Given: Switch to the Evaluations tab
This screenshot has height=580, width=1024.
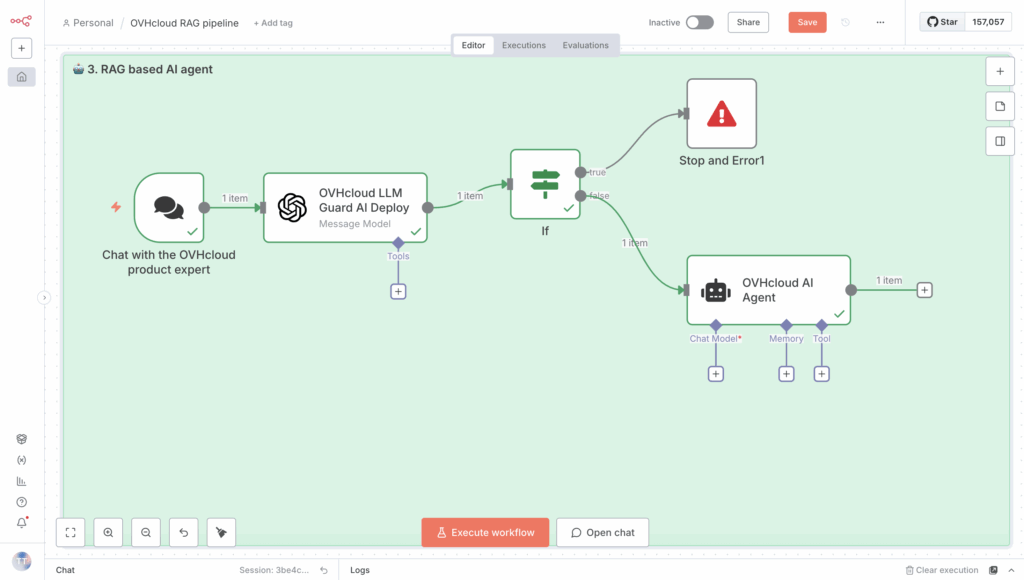Looking at the screenshot, I should [x=585, y=45].
